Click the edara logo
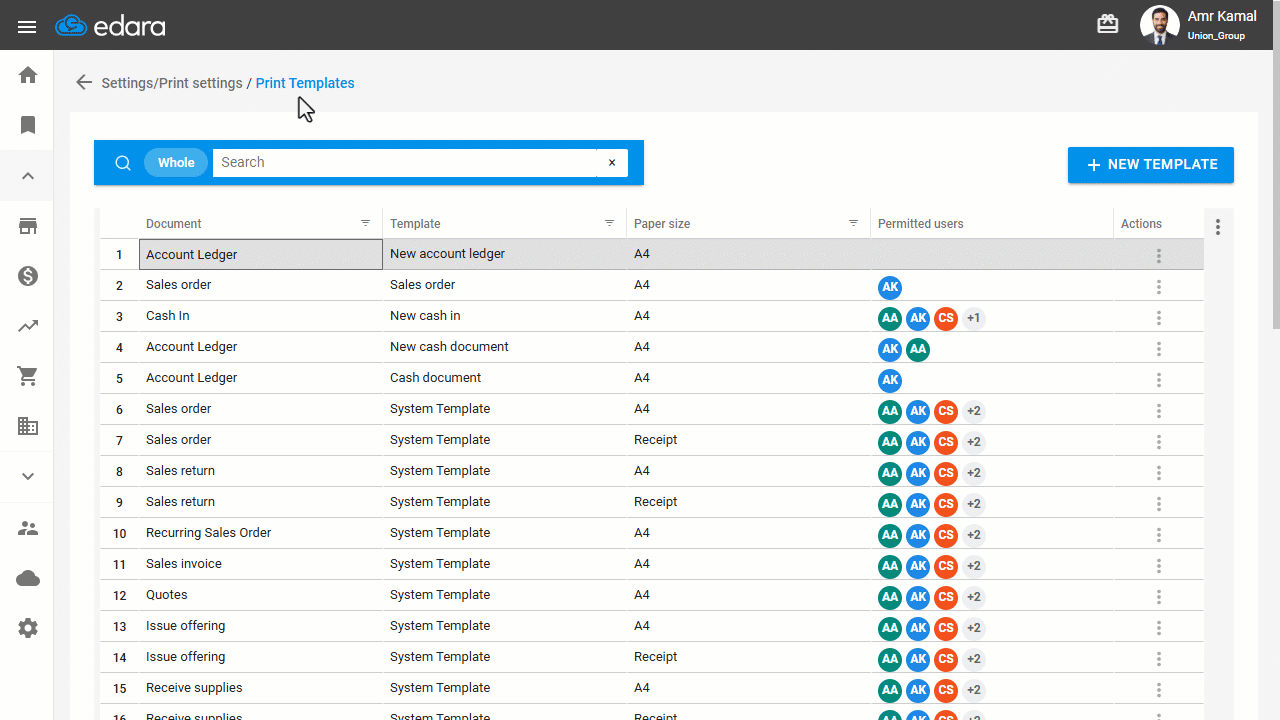Viewport: 1280px width, 720px height. (110, 26)
